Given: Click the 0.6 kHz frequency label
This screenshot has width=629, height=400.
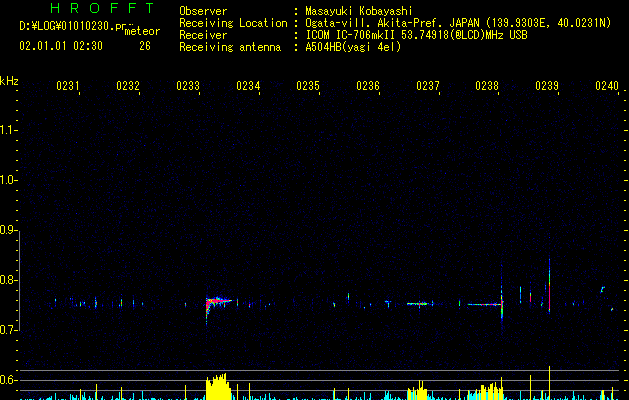Looking at the screenshot, I should click(x=8, y=380).
